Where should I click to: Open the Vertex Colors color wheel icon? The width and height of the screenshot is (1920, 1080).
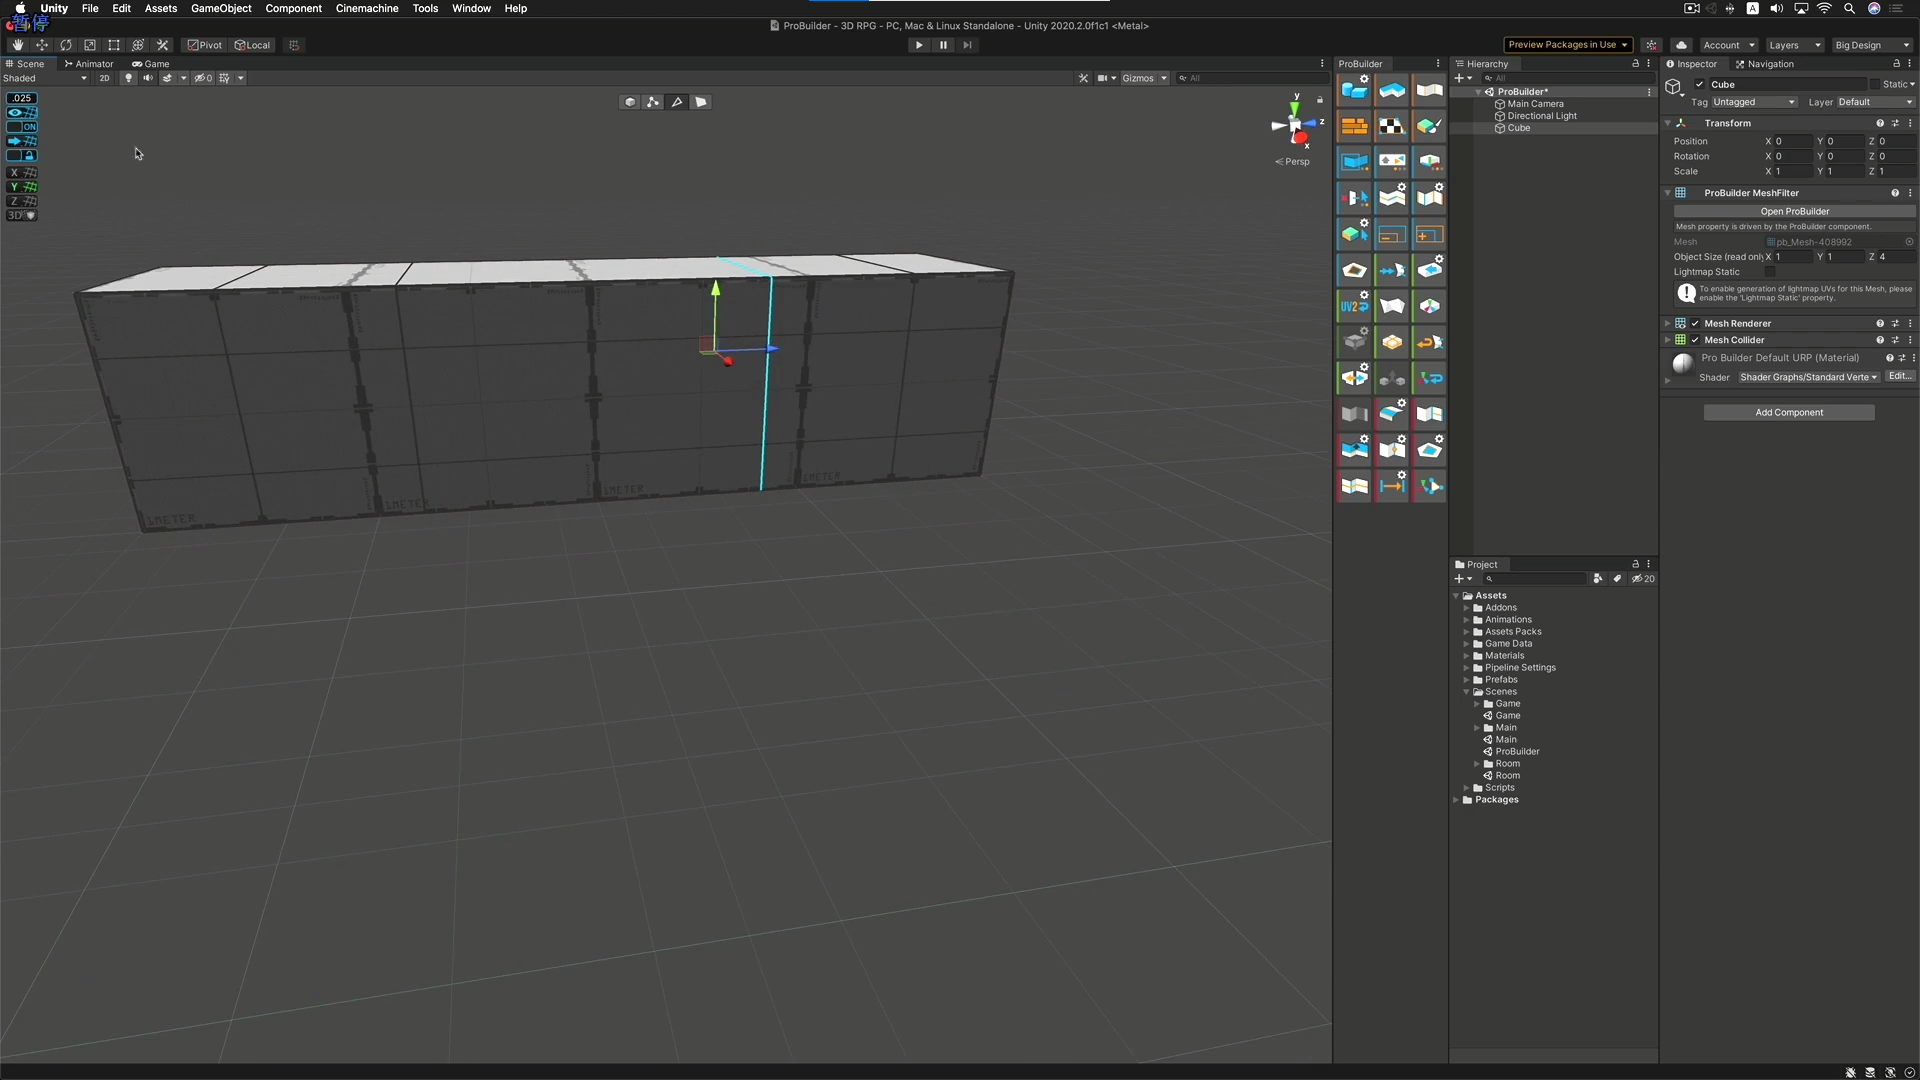pyautogui.click(x=1429, y=305)
